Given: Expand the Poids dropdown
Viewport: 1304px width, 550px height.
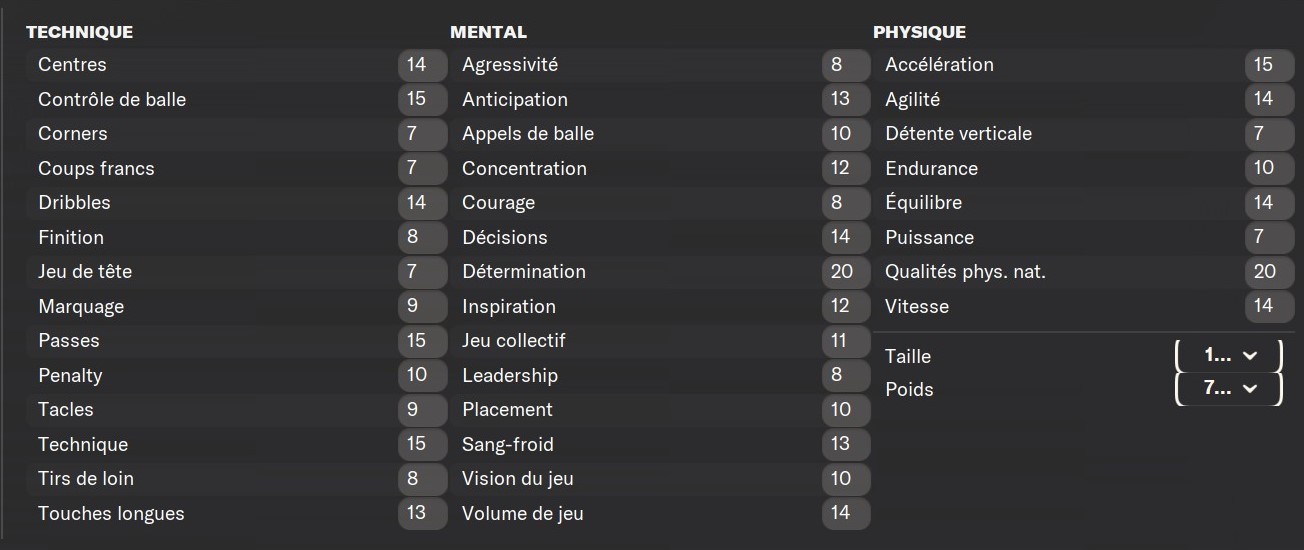Looking at the screenshot, I should 1229,389.
